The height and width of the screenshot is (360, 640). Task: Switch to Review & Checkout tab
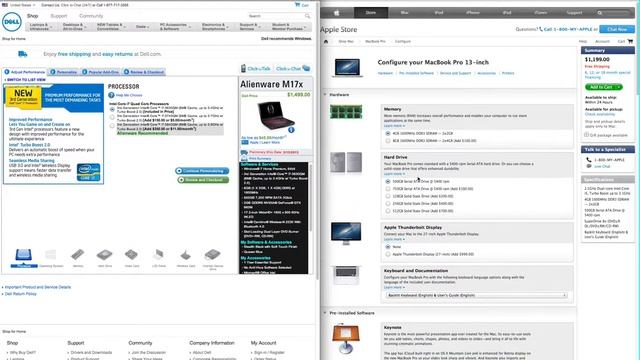click(x=144, y=72)
